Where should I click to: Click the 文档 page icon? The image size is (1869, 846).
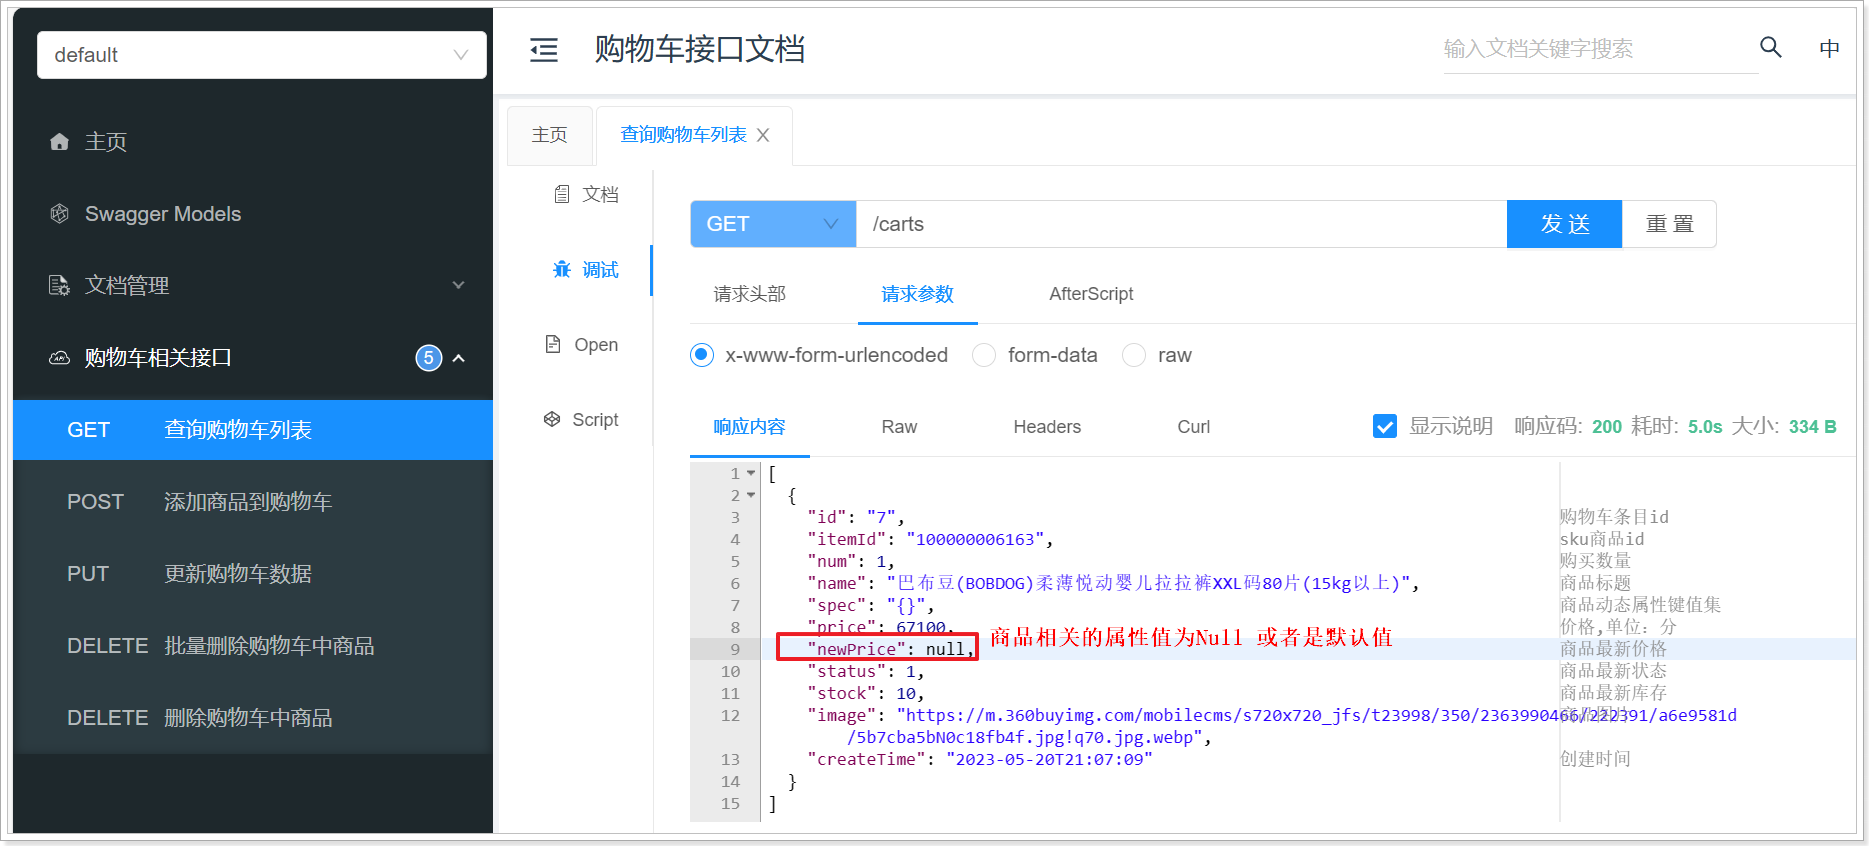562,194
